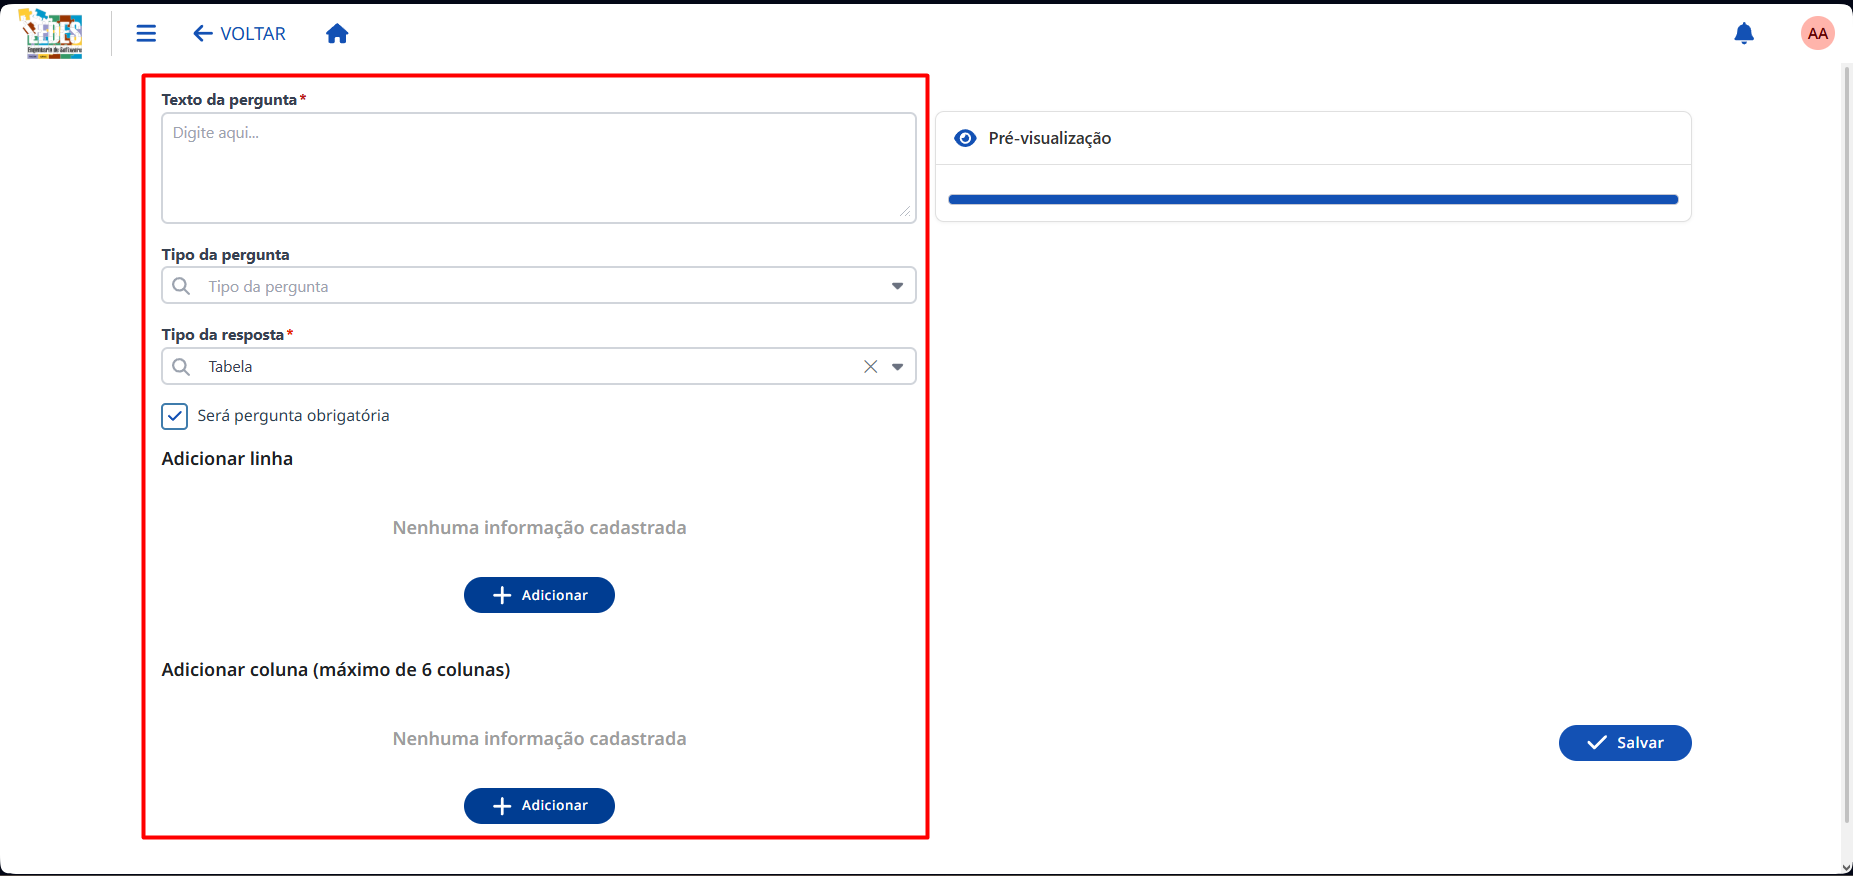The image size is (1853, 876).
Task: Click the Adicionar linha heading
Action: [x=227, y=459]
